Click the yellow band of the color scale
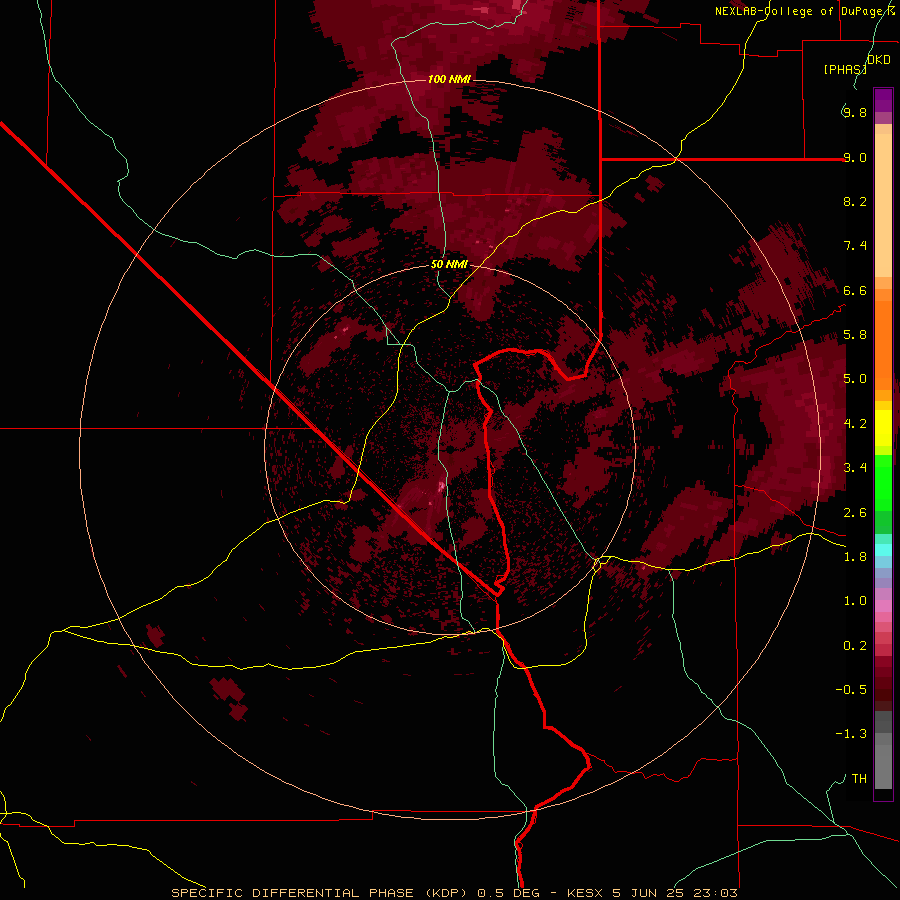This screenshot has width=900, height=900. tap(883, 428)
